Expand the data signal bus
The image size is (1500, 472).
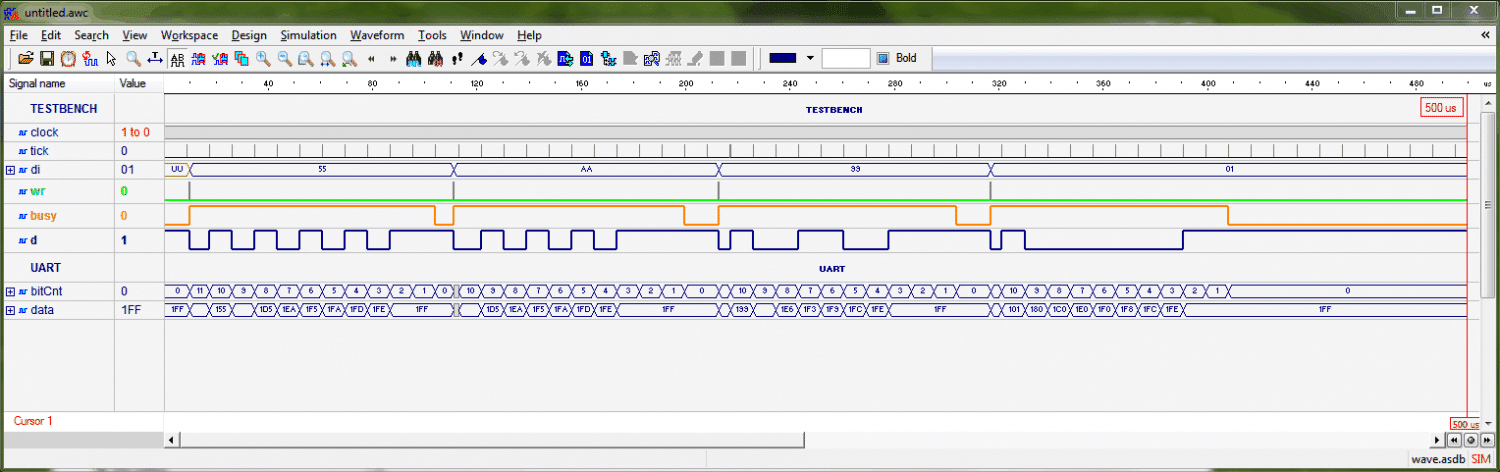[10, 311]
